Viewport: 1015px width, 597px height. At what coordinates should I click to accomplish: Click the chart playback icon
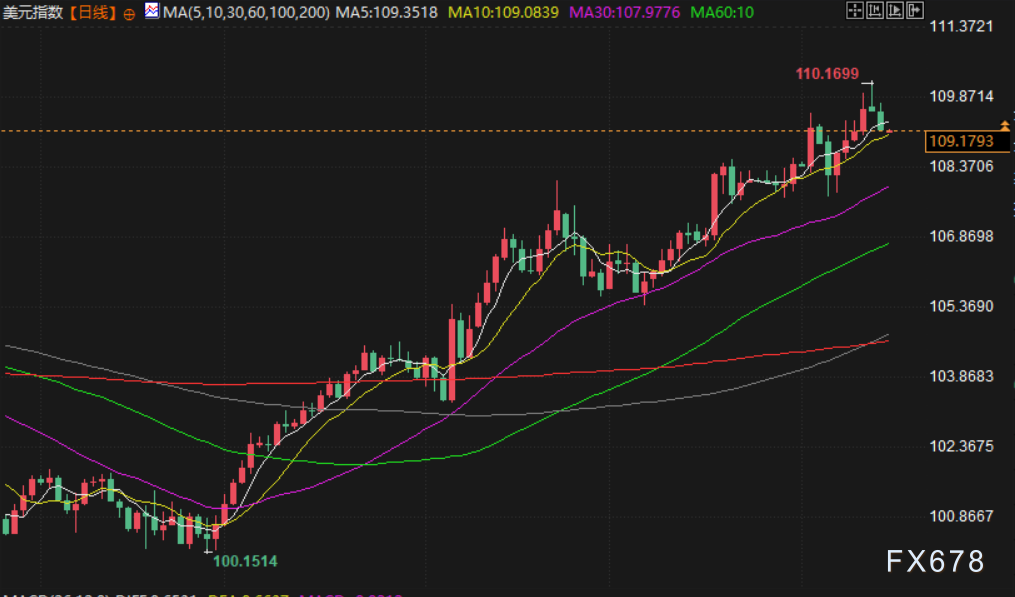895,11
